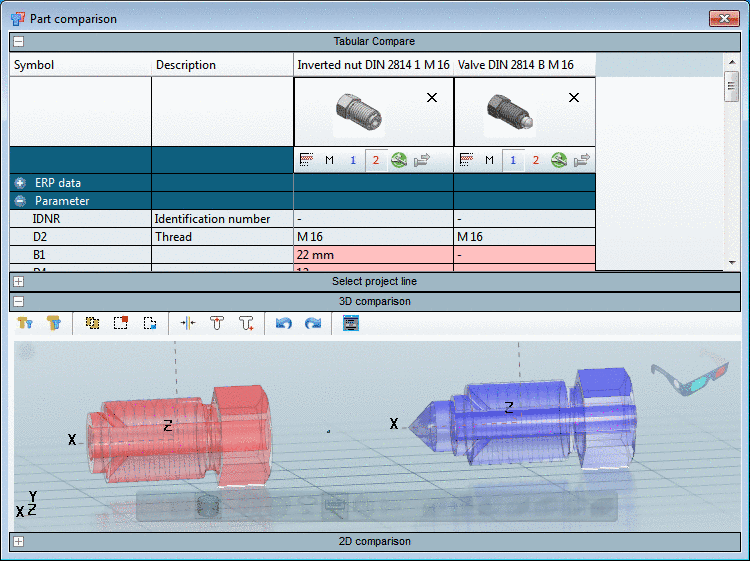The height and width of the screenshot is (561, 750).
Task: Expand the ERP data group
Action: coord(20,183)
